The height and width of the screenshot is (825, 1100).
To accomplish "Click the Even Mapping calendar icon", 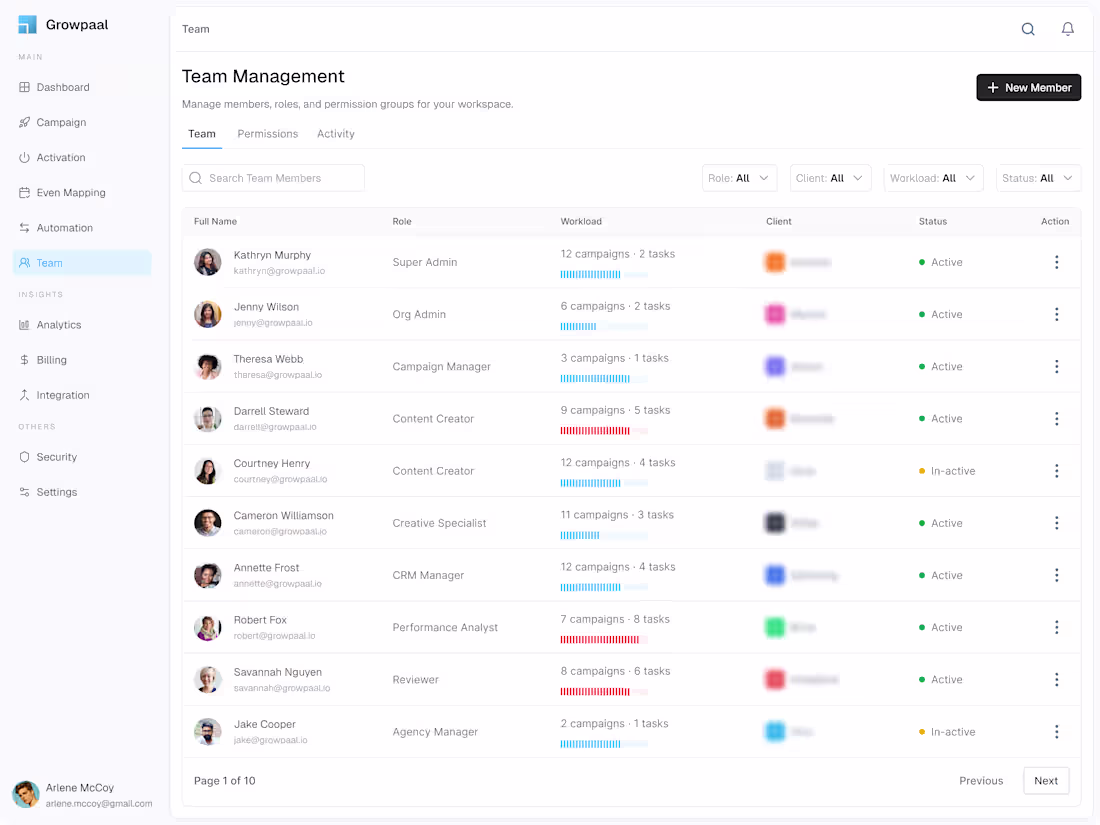I will point(25,192).
